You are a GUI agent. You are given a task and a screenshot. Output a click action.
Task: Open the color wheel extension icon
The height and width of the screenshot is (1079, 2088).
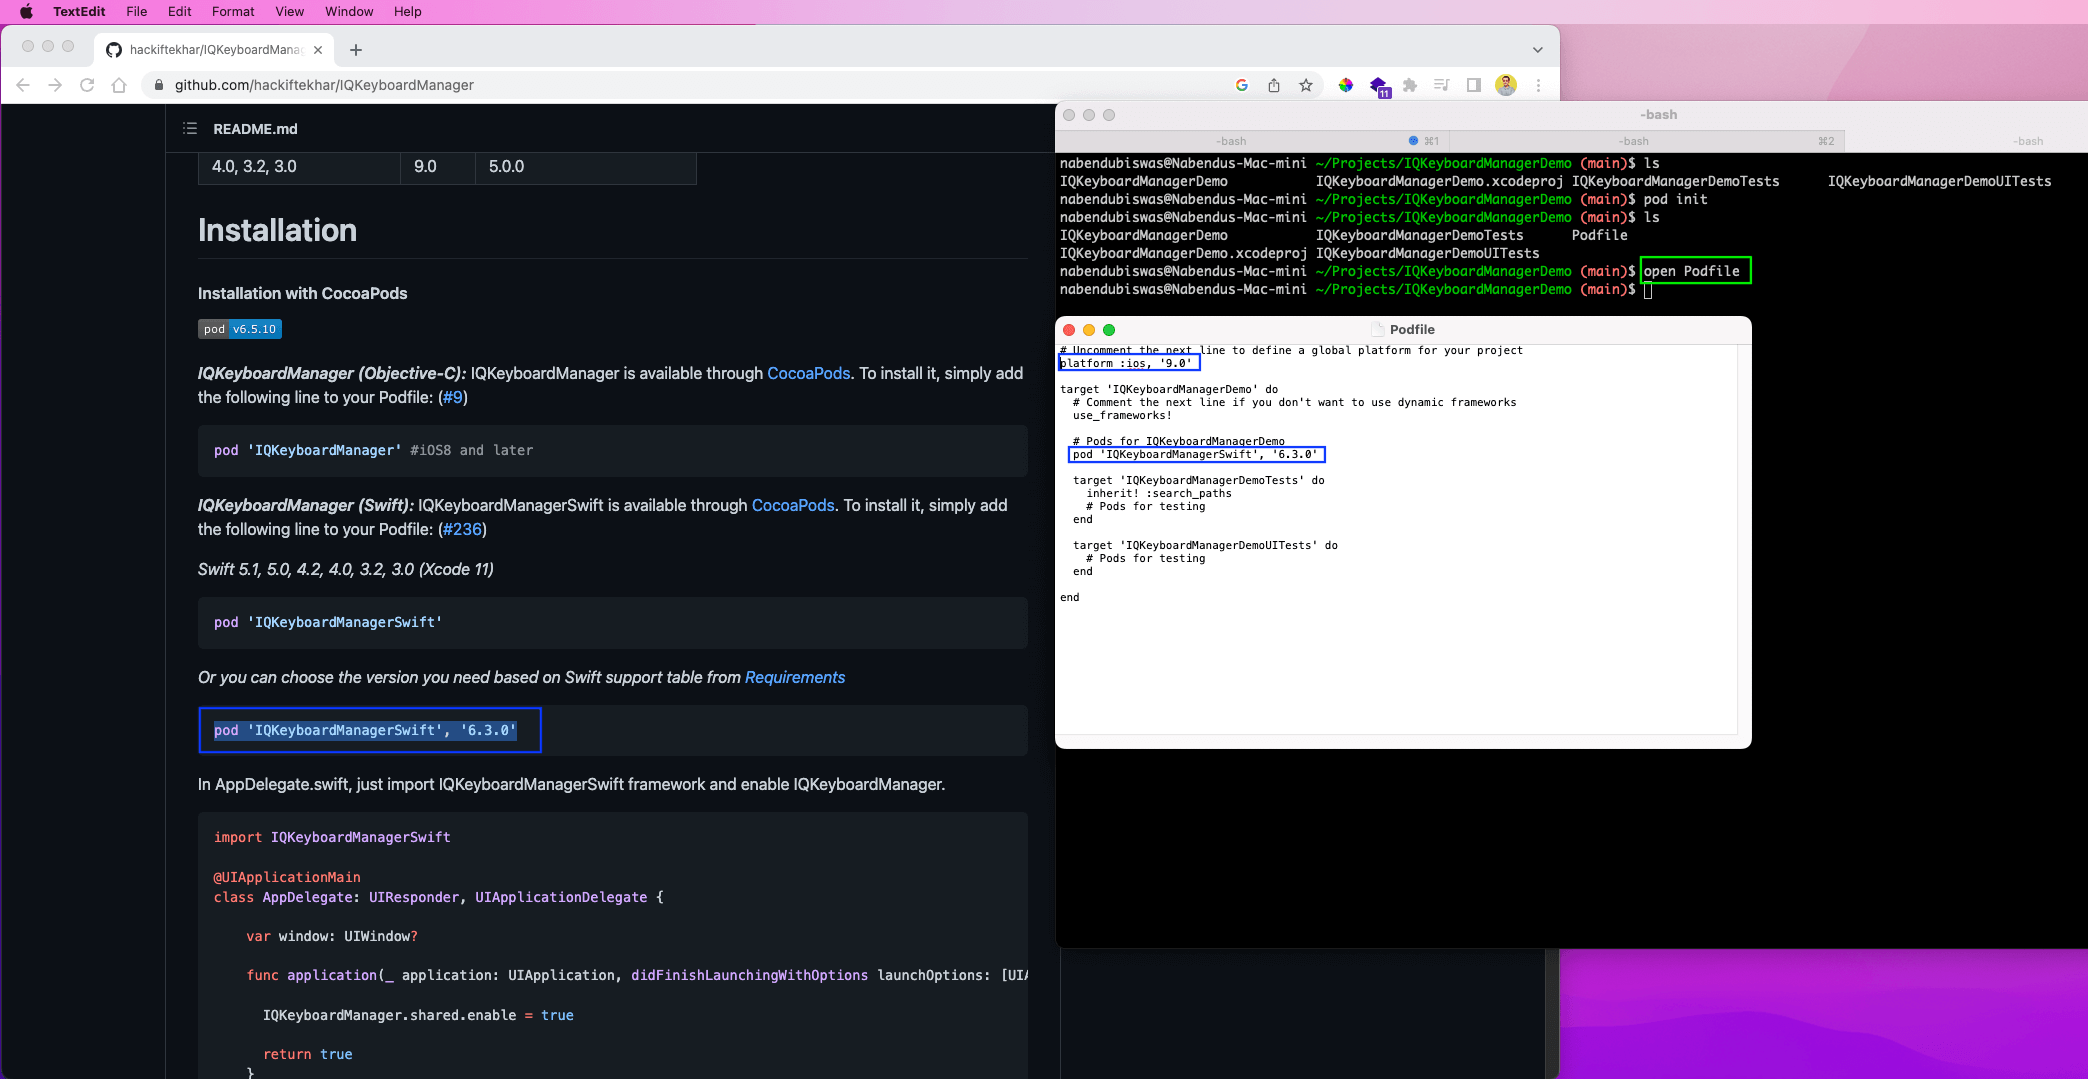tap(1346, 85)
